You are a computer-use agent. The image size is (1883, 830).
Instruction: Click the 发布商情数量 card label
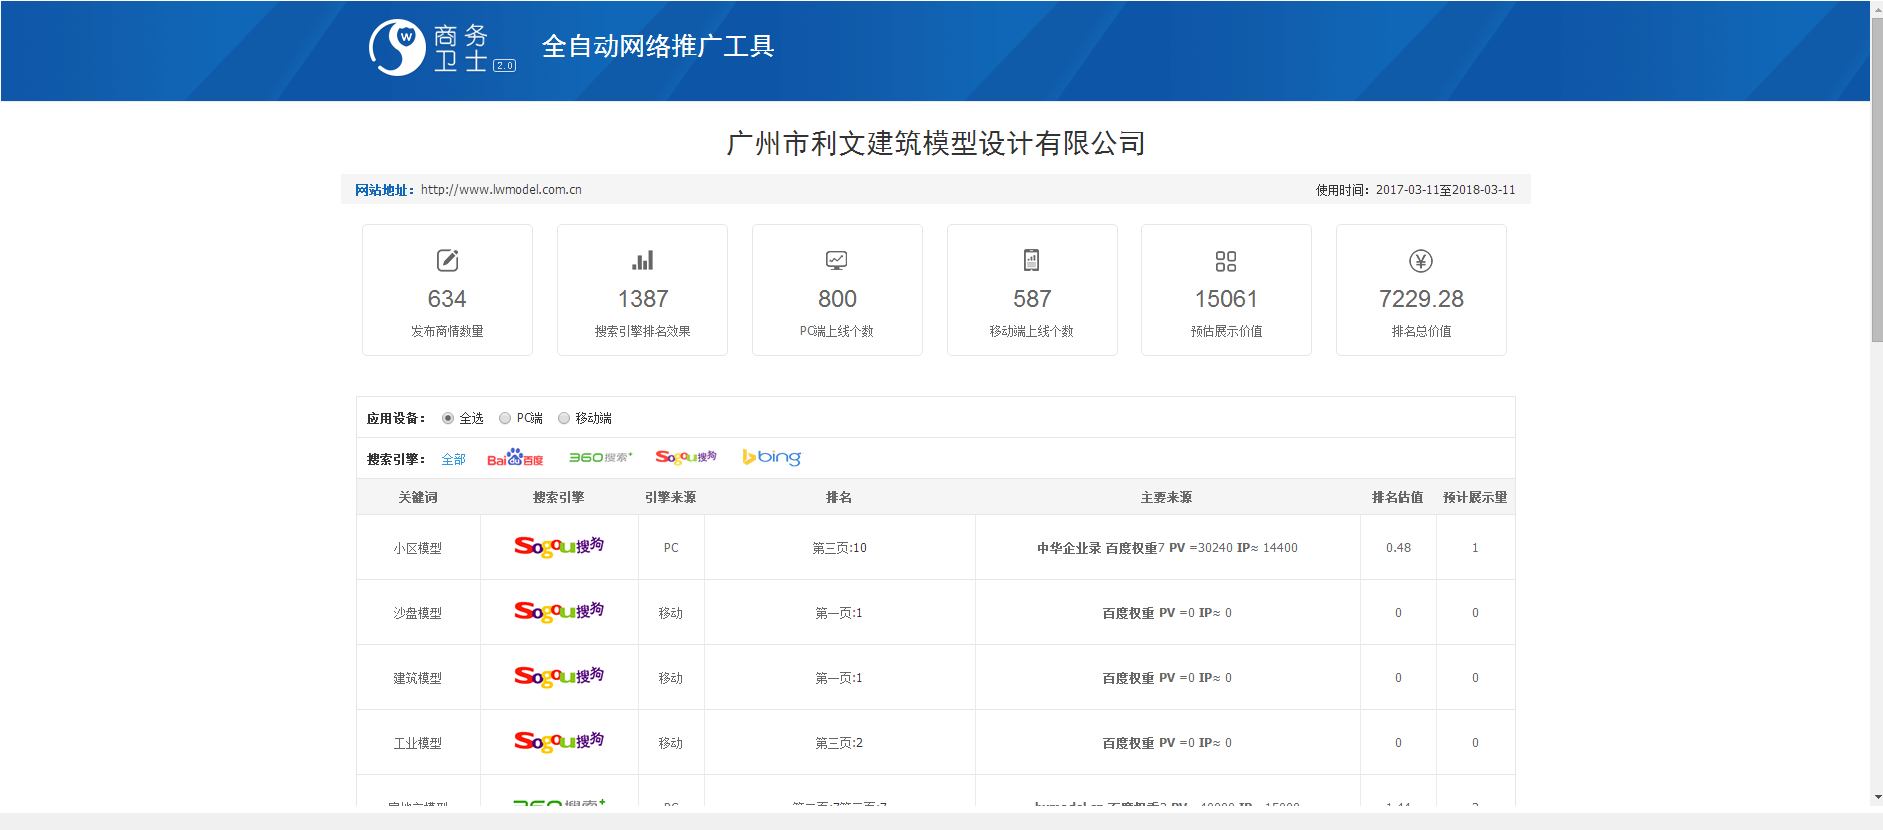point(447,331)
